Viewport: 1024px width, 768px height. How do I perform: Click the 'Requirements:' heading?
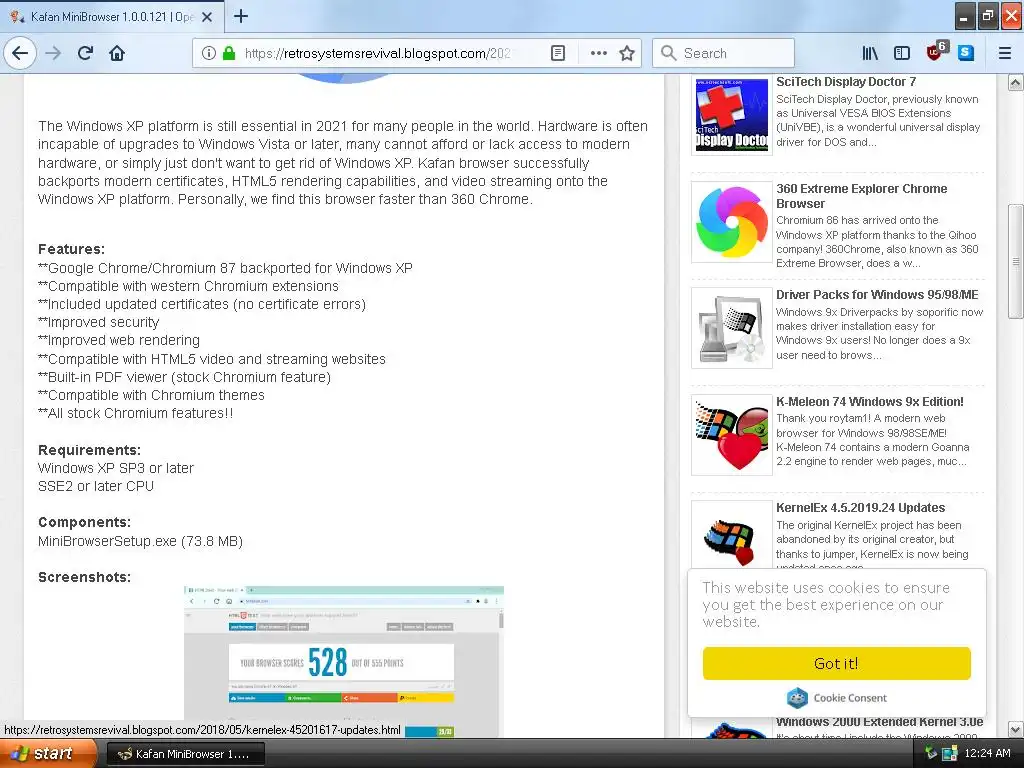pyautogui.click(x=89, y=450)
